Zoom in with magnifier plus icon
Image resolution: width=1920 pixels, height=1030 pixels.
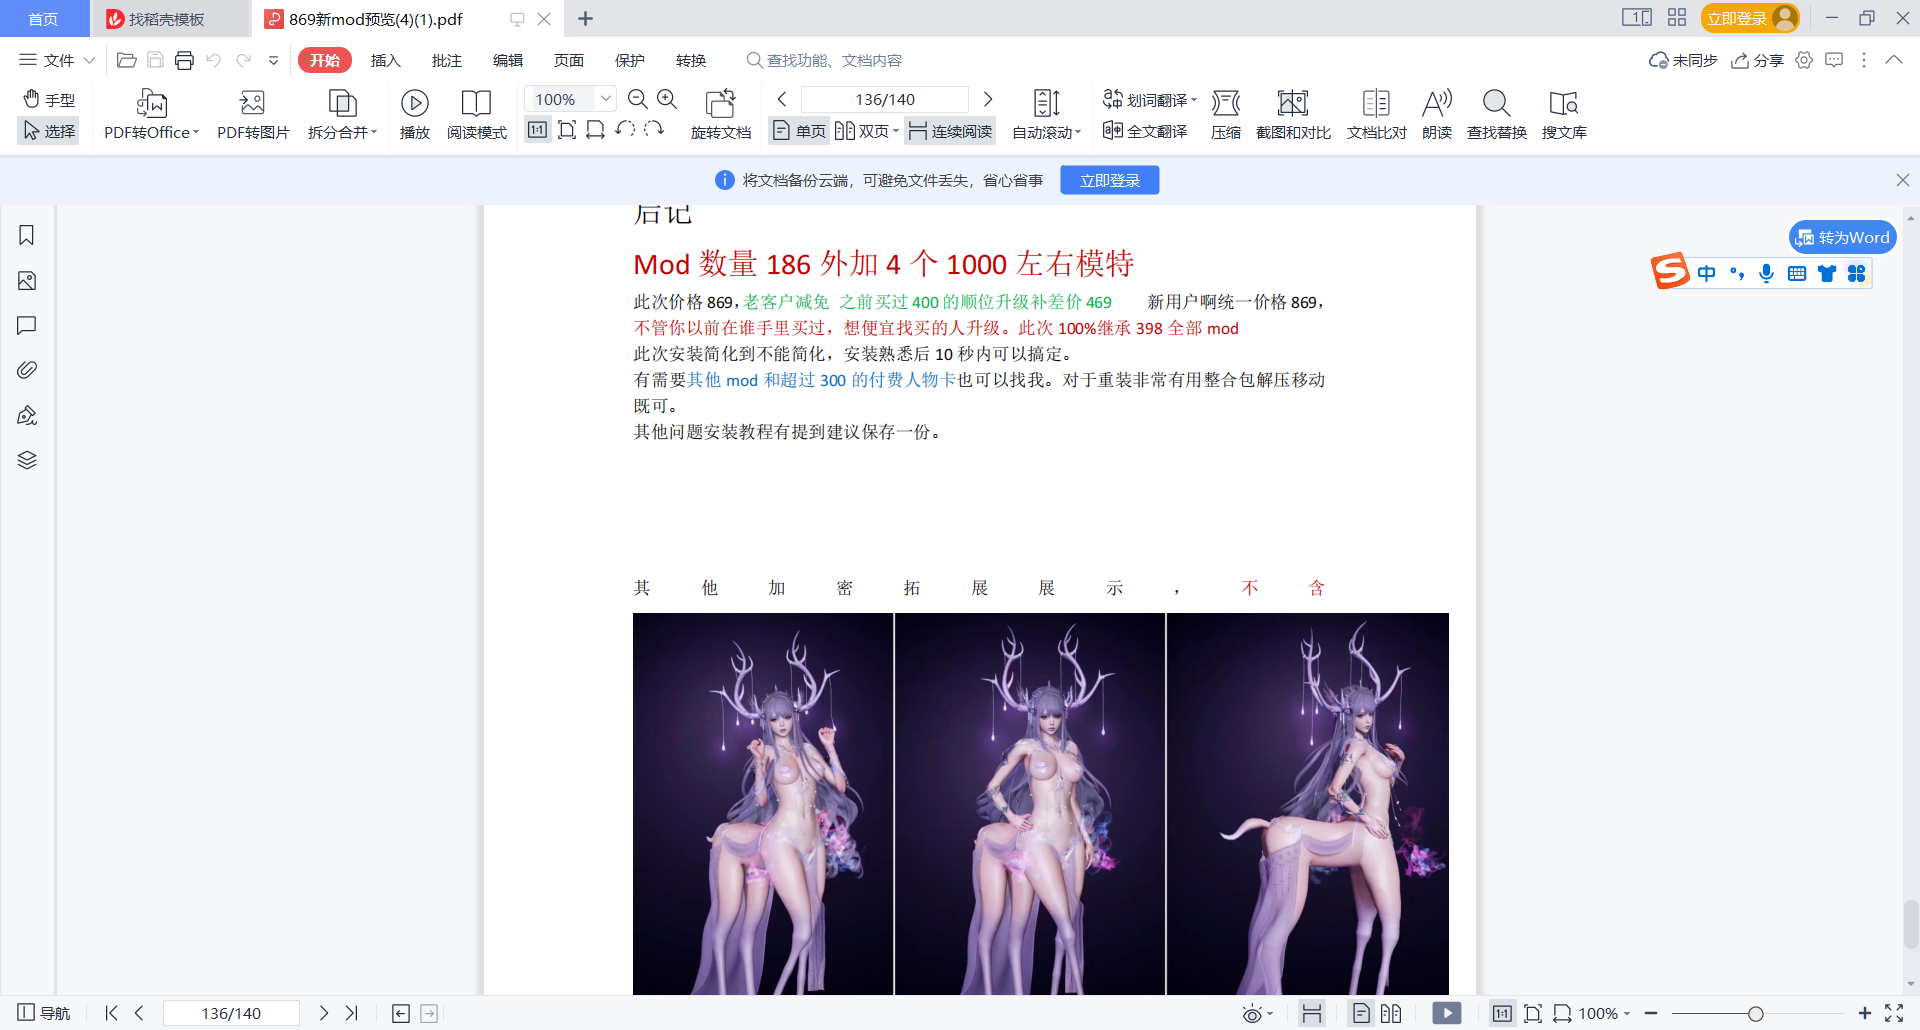pos(667,99)
